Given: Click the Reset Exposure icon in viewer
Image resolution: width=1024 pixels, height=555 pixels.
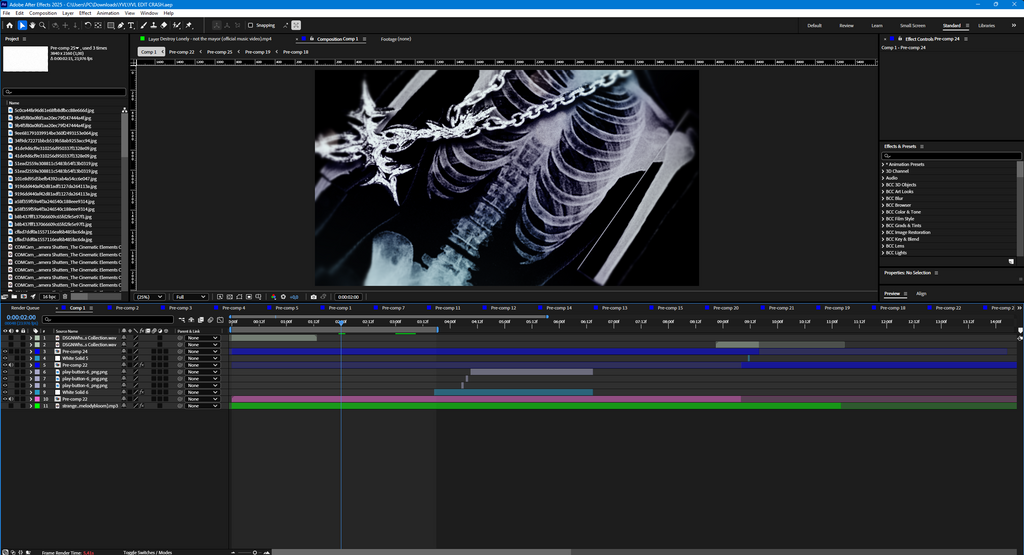Looking at the screenshot, I should click(283, 297).
